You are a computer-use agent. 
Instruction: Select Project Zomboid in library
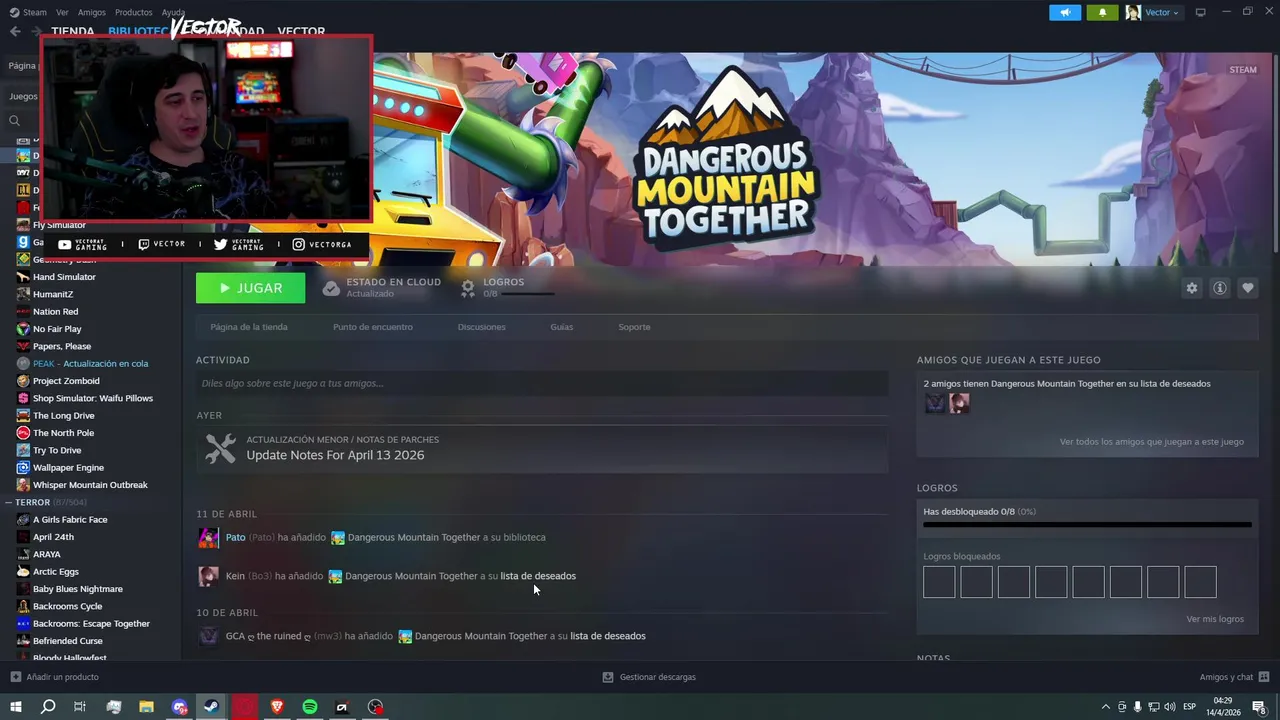66,381
